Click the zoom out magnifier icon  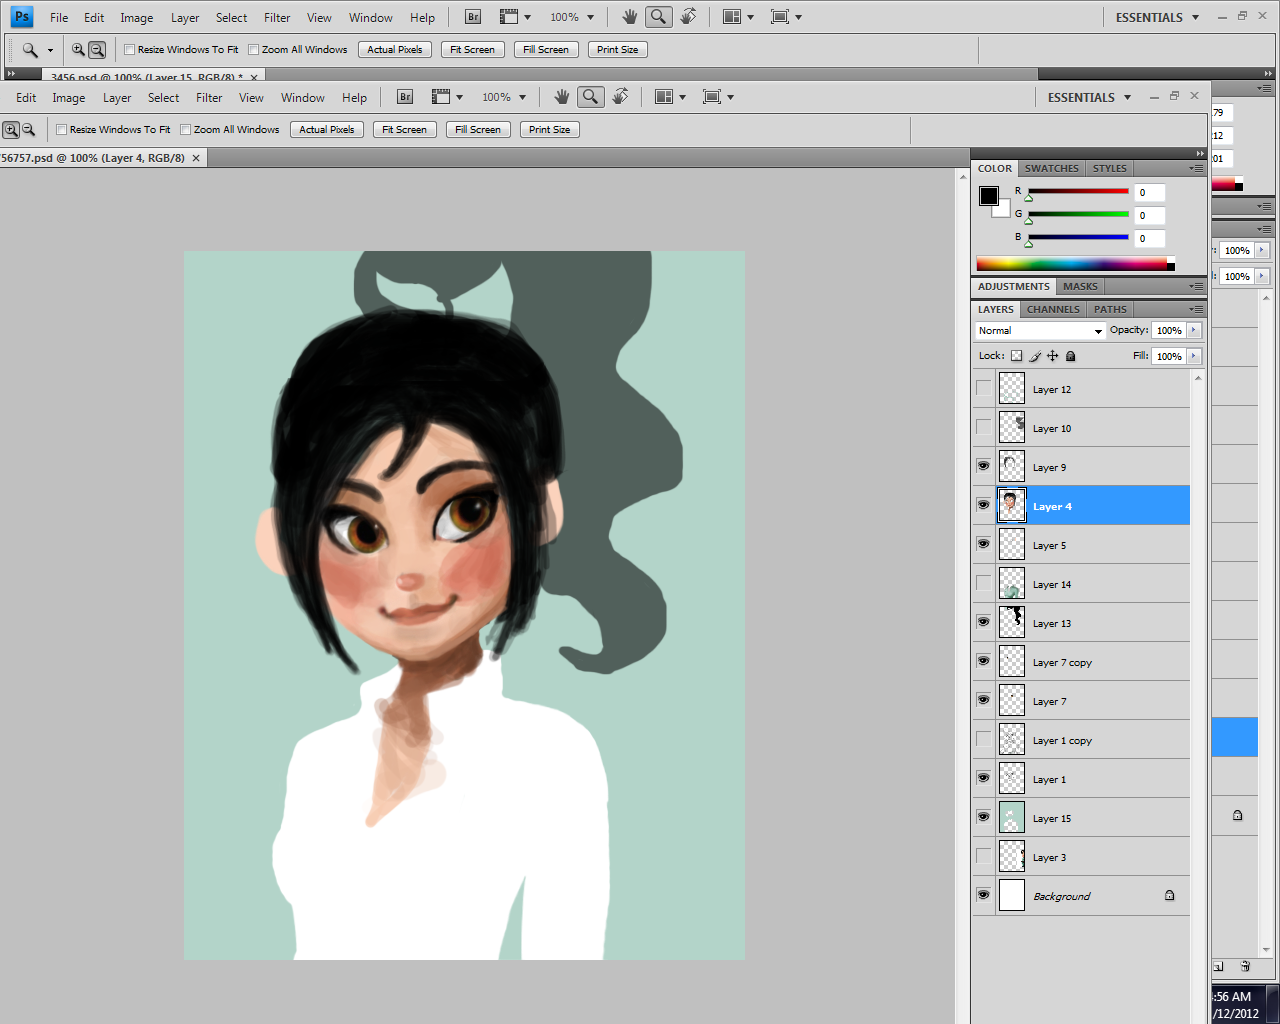pos(29,130)
